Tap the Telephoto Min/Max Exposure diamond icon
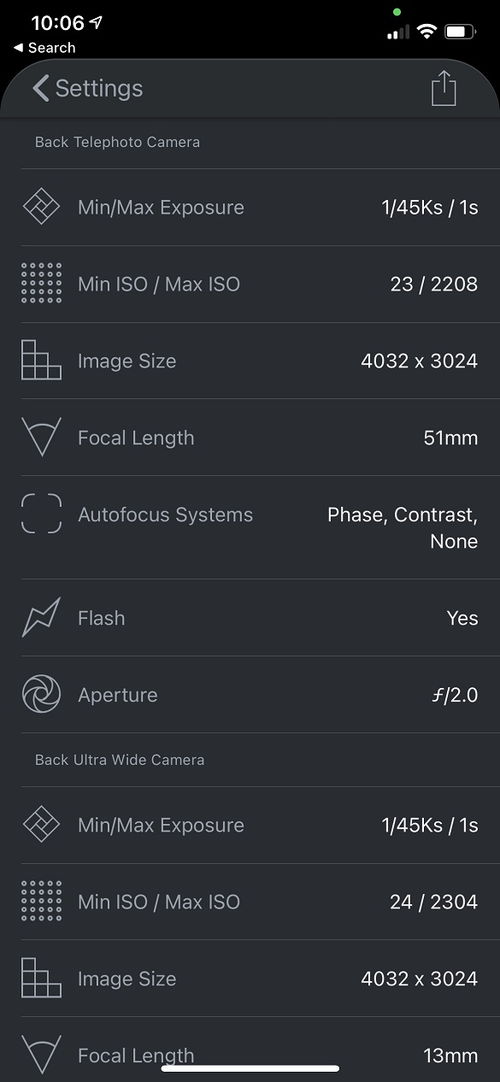 coord(41,207)
